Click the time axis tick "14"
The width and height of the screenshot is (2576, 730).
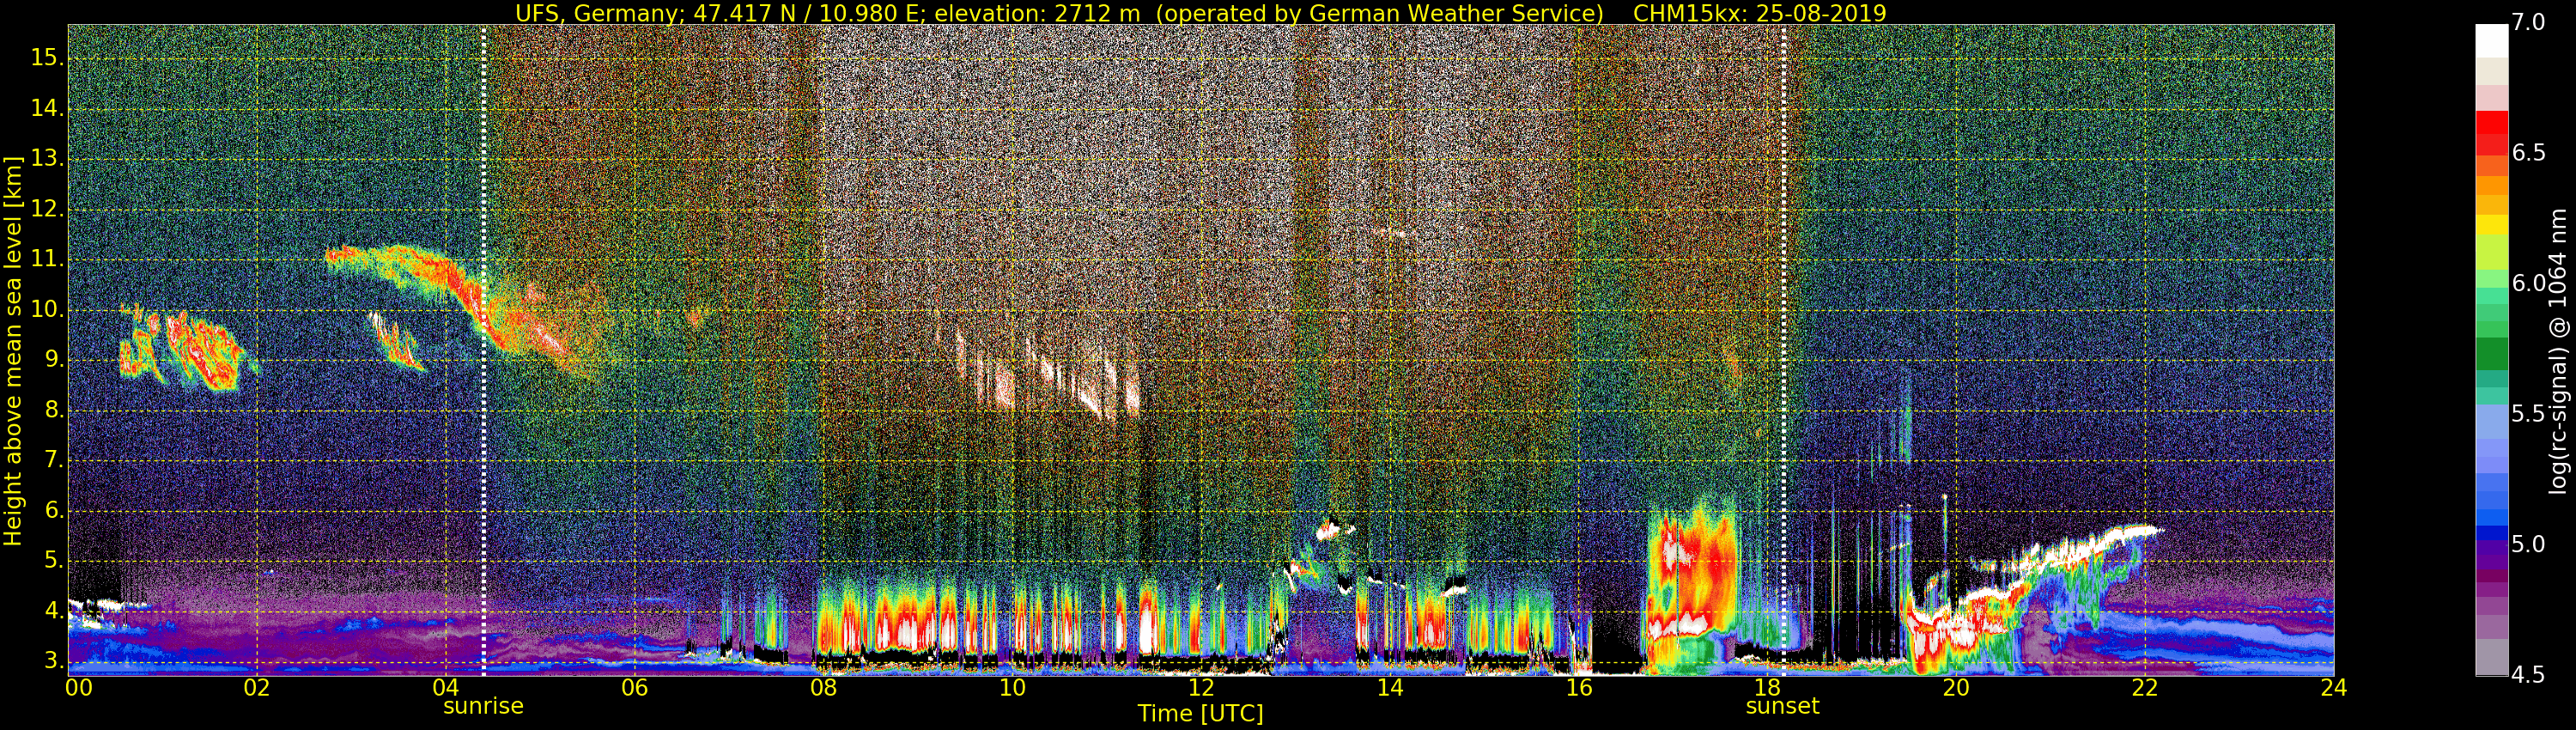click(x=1390, y=688)
